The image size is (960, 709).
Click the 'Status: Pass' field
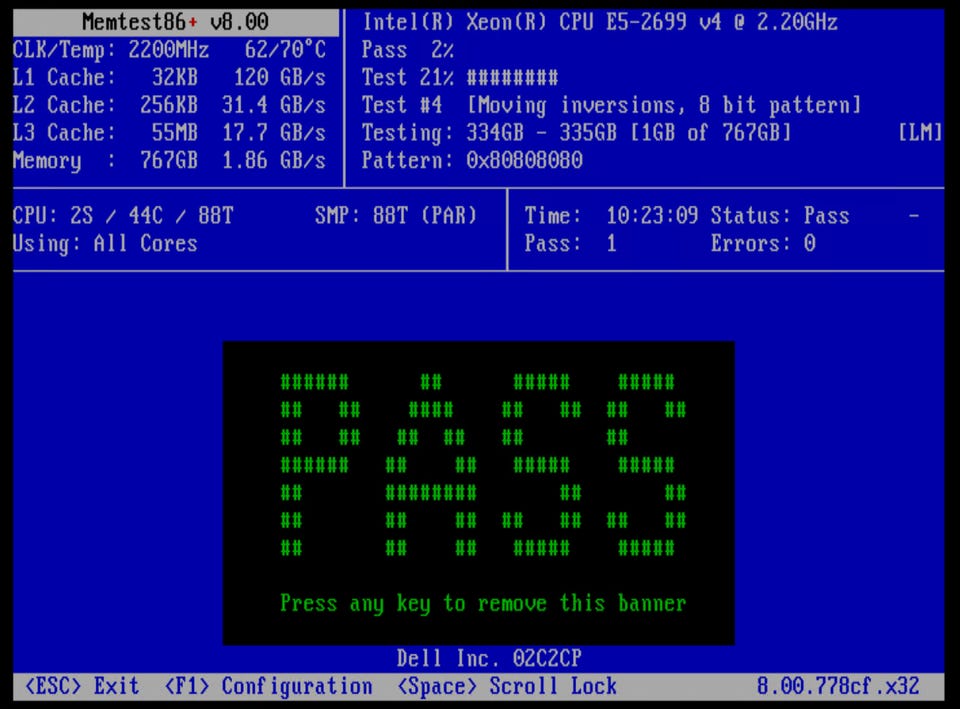point(780,216)
